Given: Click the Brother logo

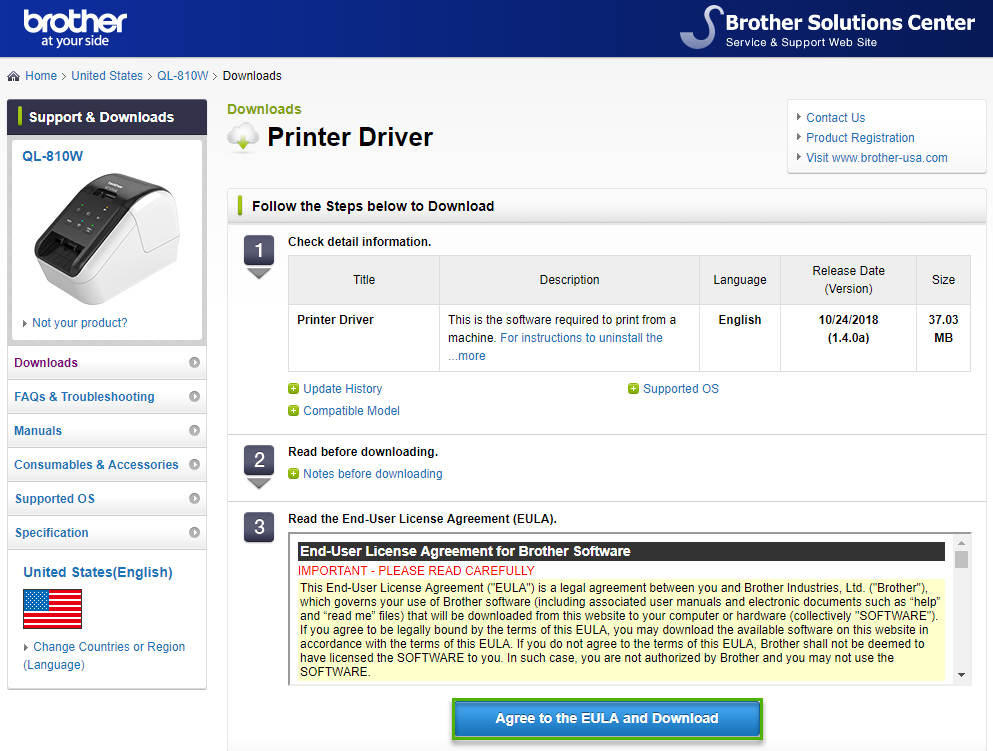Looking at the screenshot, I should click(75, 28).
